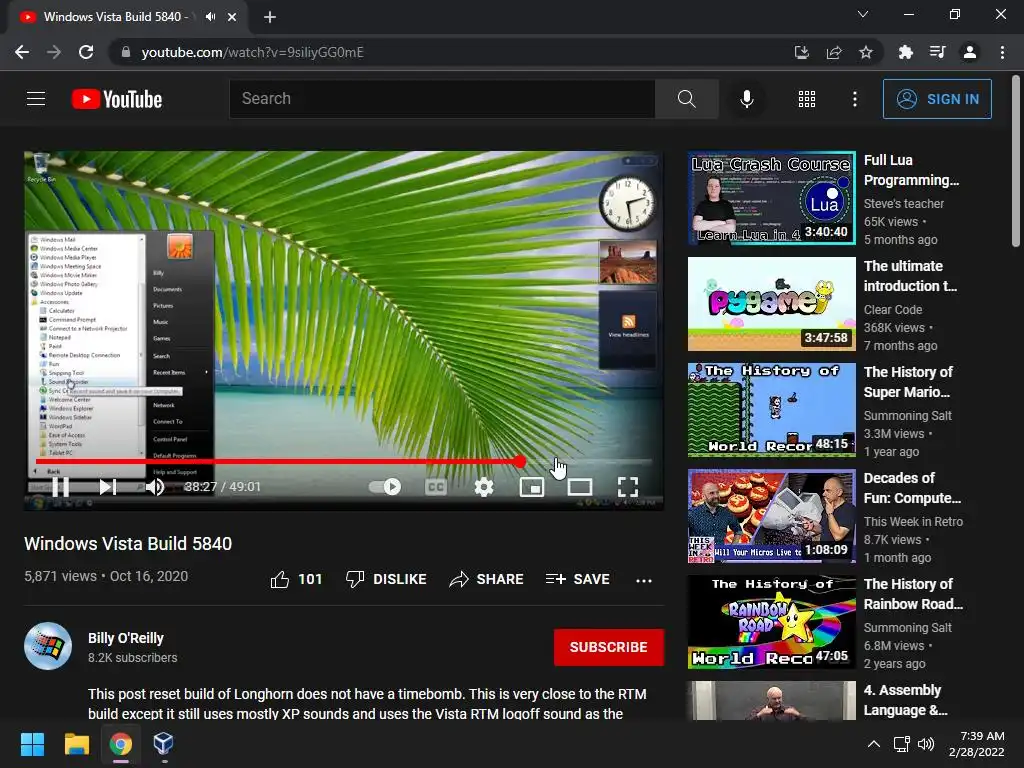Start voice search with microphone icon
The width and height of the screenshot is (1024, 768).
746,99
